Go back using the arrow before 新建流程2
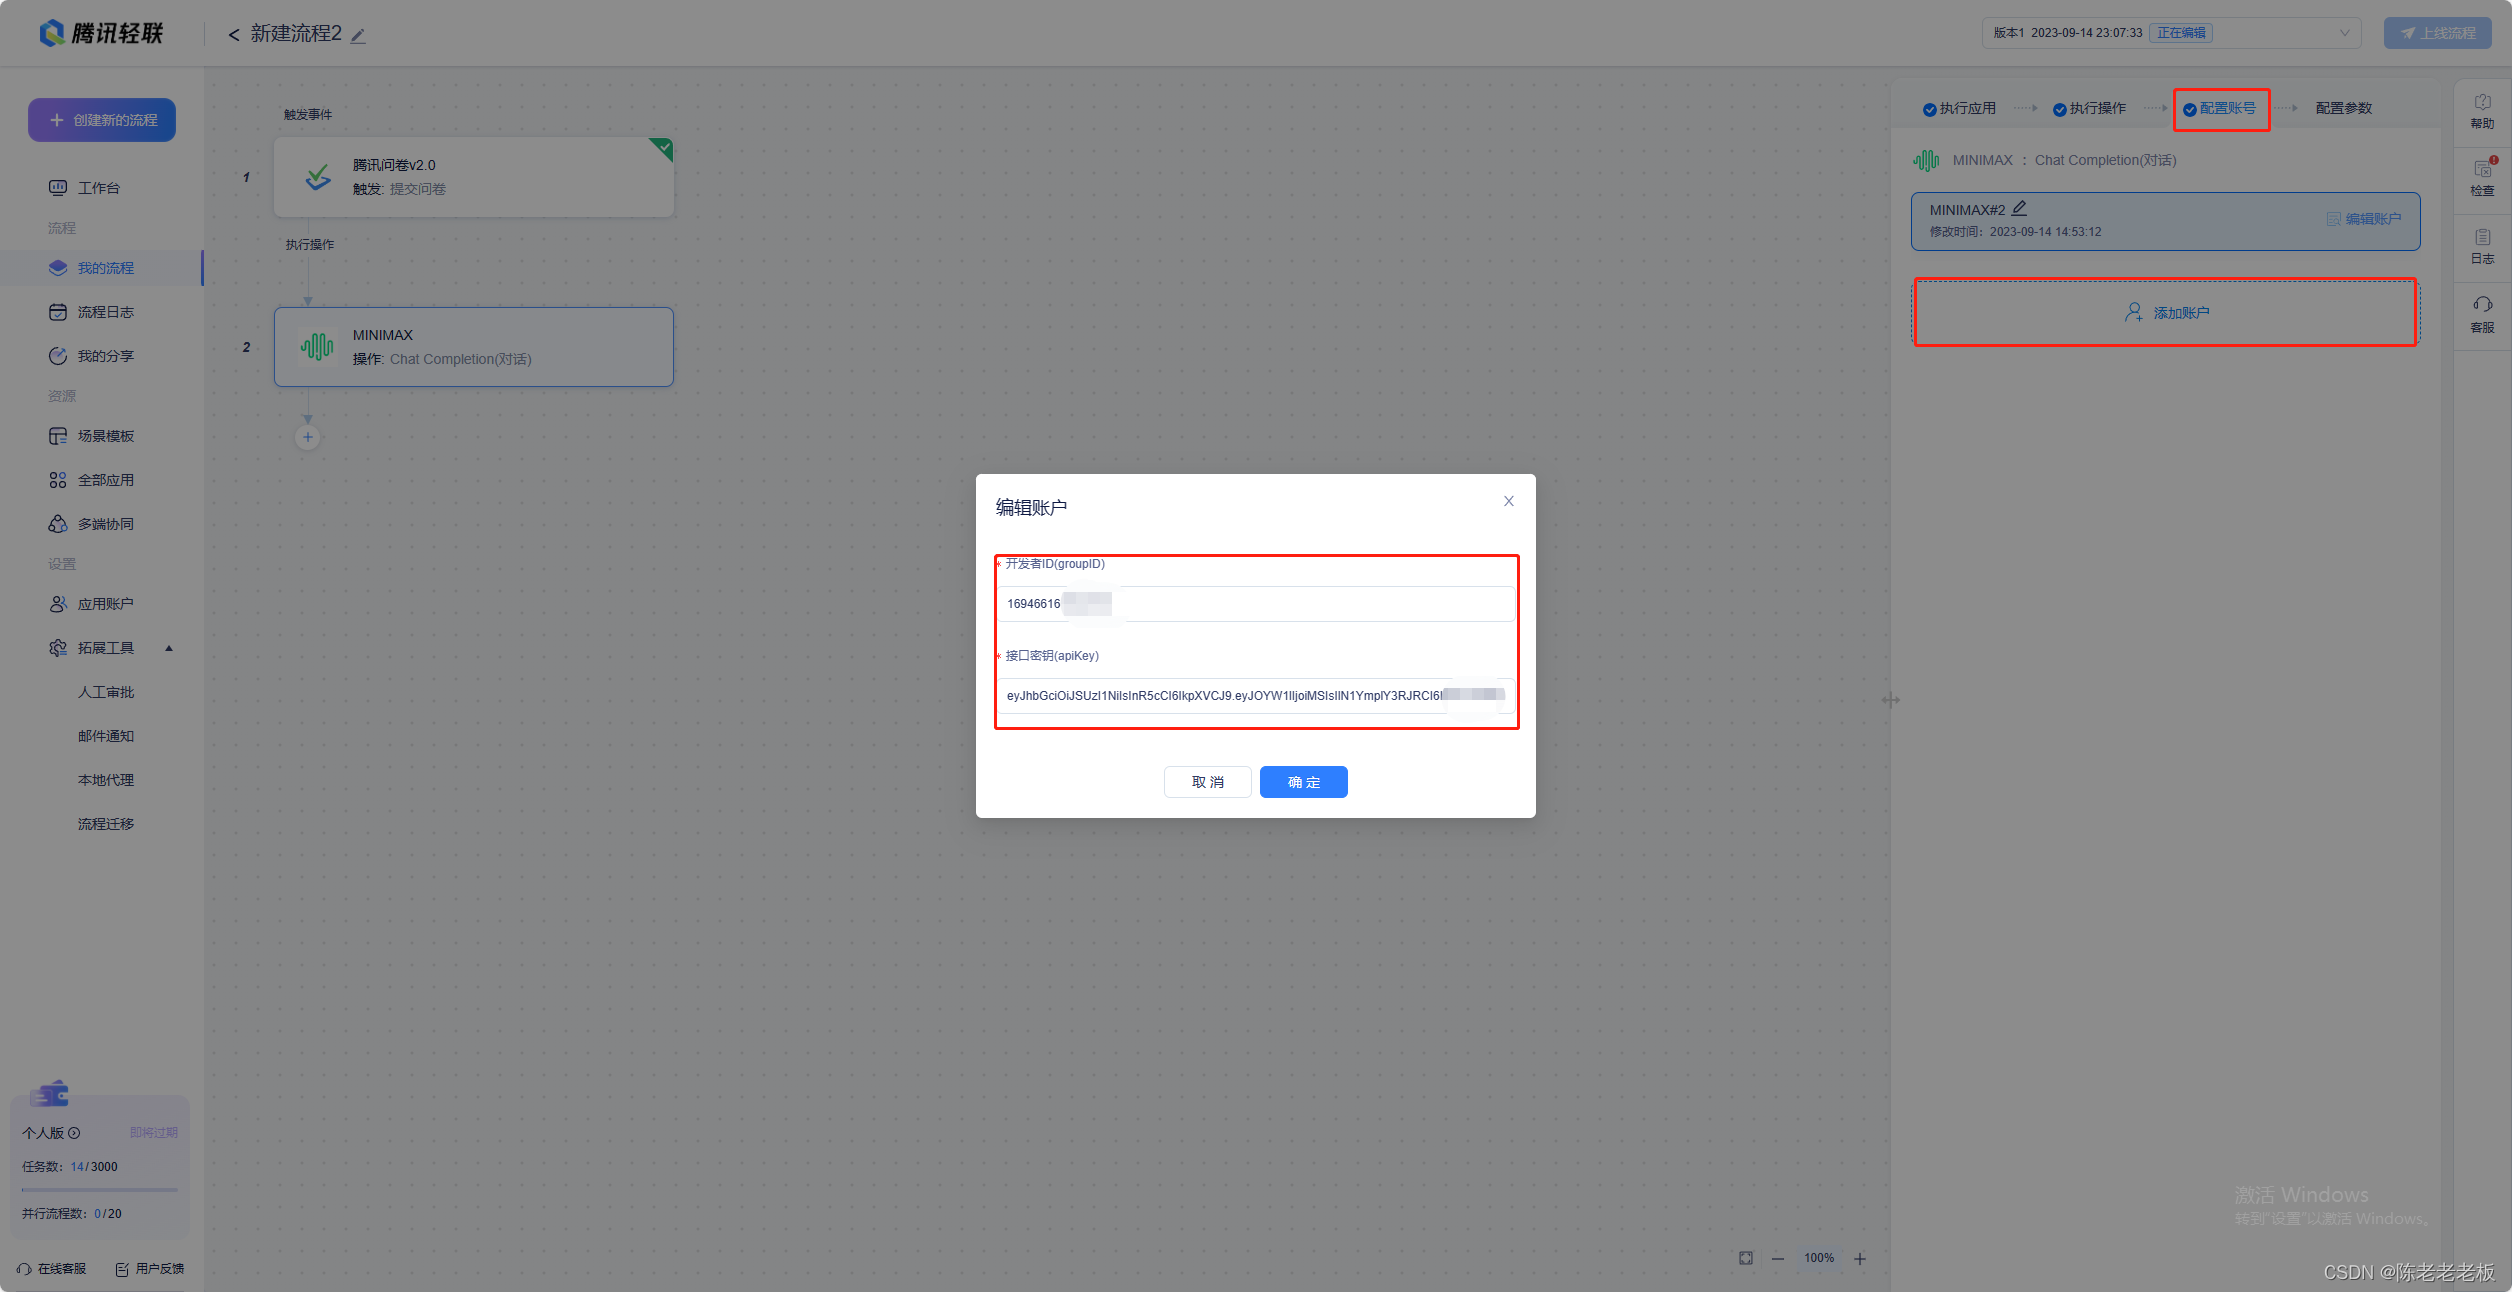Image resolution: width=2512 pixels, height=1292 pixels. pyautogui.click(x=234, y=35)
